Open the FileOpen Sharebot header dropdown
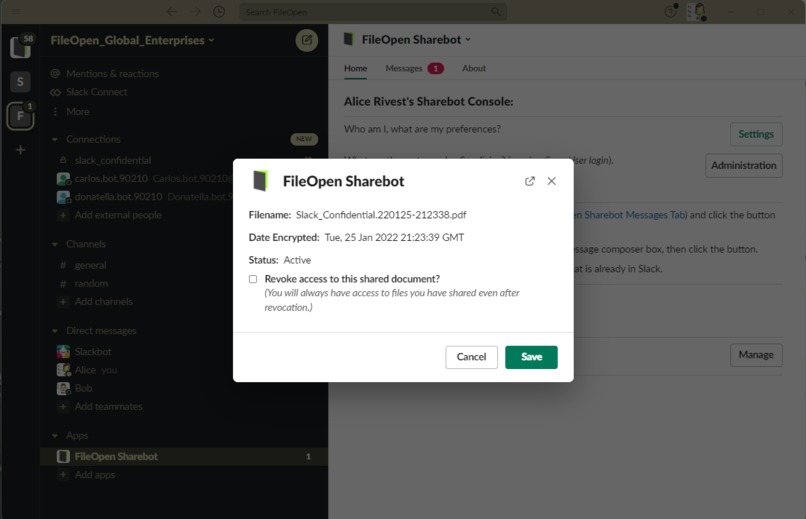 [x=416, y=40]
